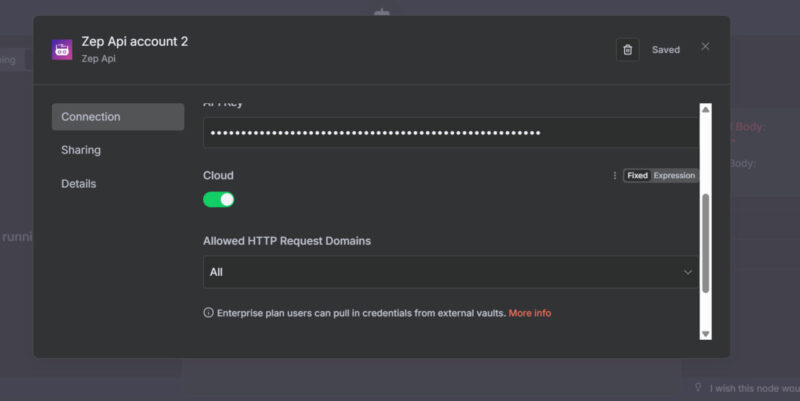Click credential name Zep Api account 2
The width and height of the screenshot is (800, 401).
[x=134, y=41]
